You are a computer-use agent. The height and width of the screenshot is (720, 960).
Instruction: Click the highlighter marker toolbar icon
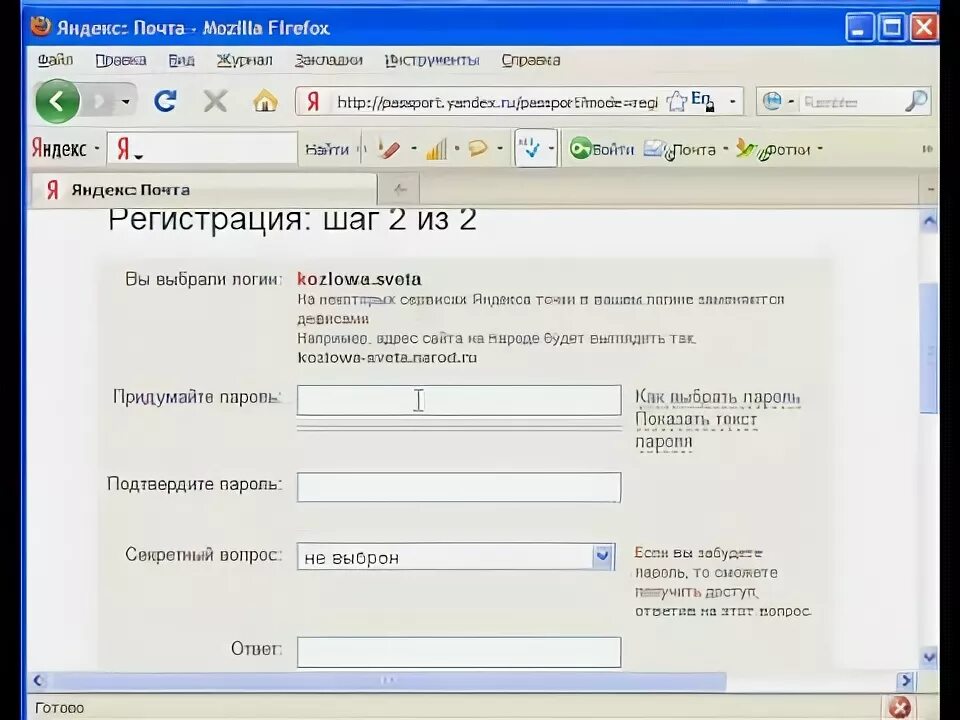pyautogui.click(x=388, y=149)
